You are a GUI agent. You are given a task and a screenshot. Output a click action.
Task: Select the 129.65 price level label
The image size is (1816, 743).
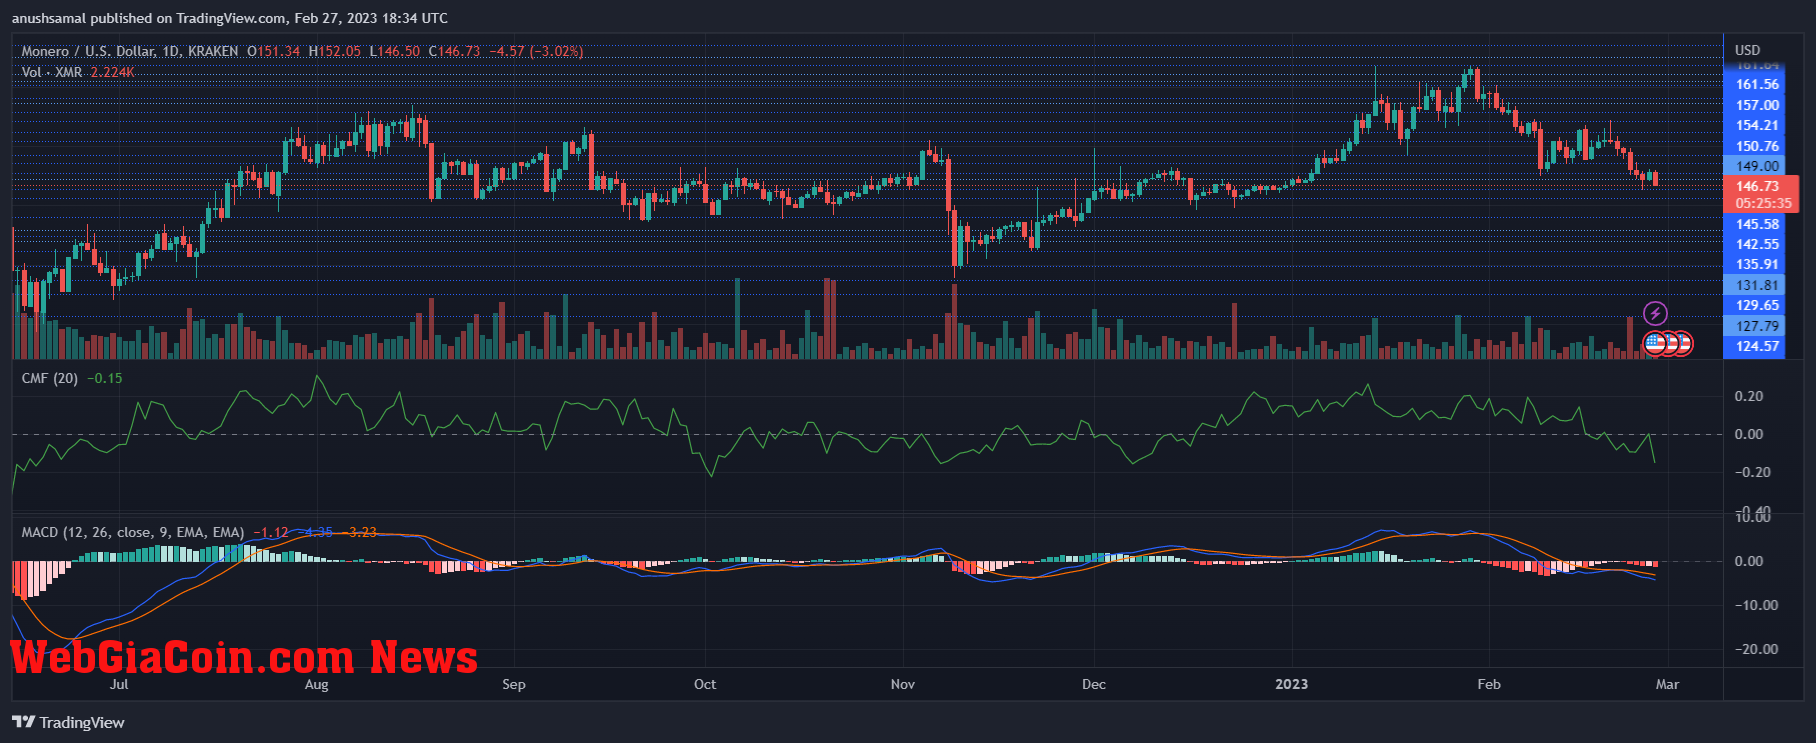tap(1757, 305)
